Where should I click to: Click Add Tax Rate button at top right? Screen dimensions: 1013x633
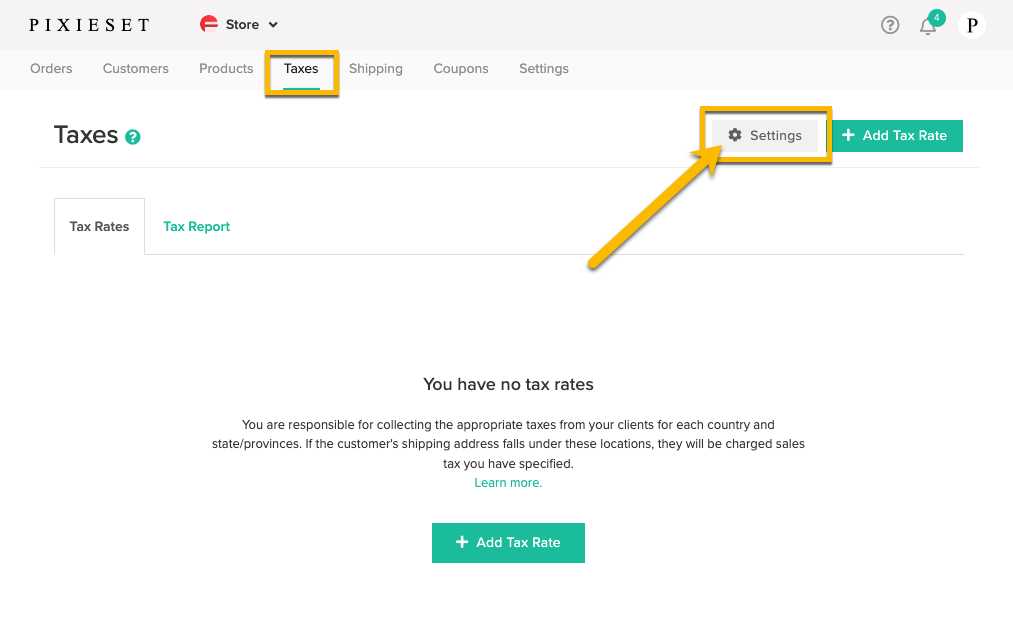(x=896, y=136)
